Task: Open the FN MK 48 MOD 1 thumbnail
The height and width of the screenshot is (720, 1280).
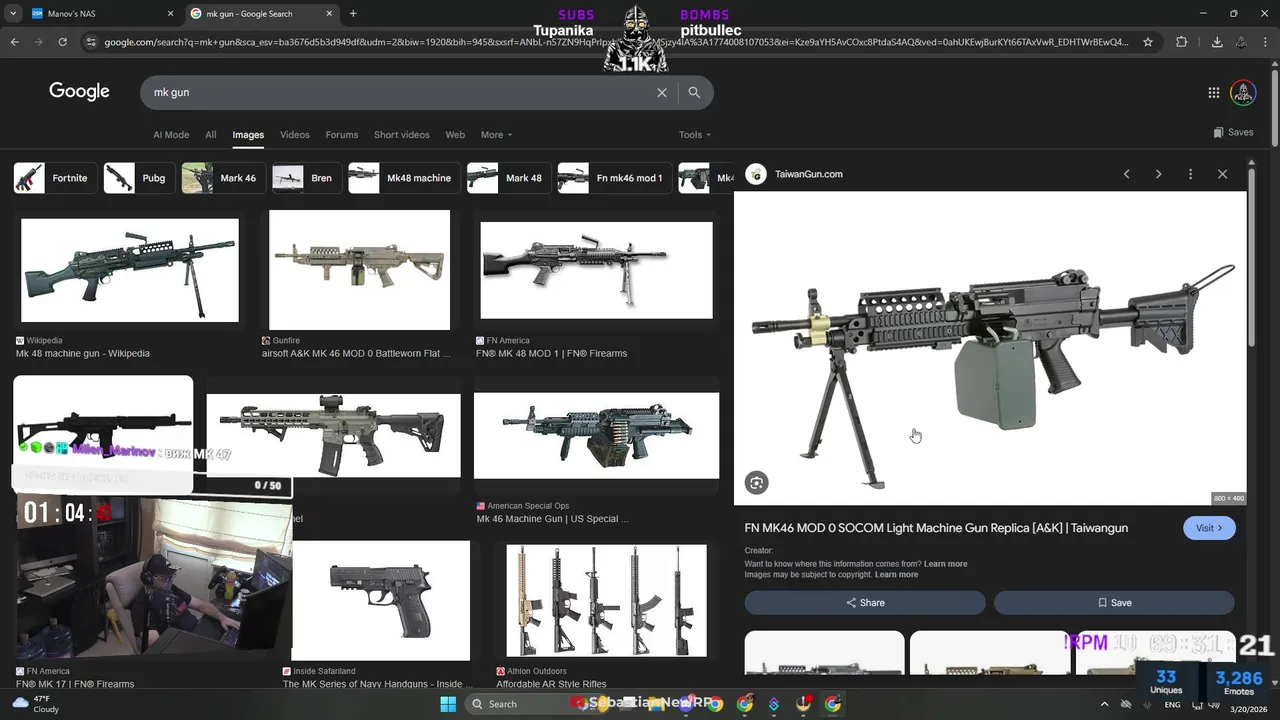Action: tap(596, 270)
